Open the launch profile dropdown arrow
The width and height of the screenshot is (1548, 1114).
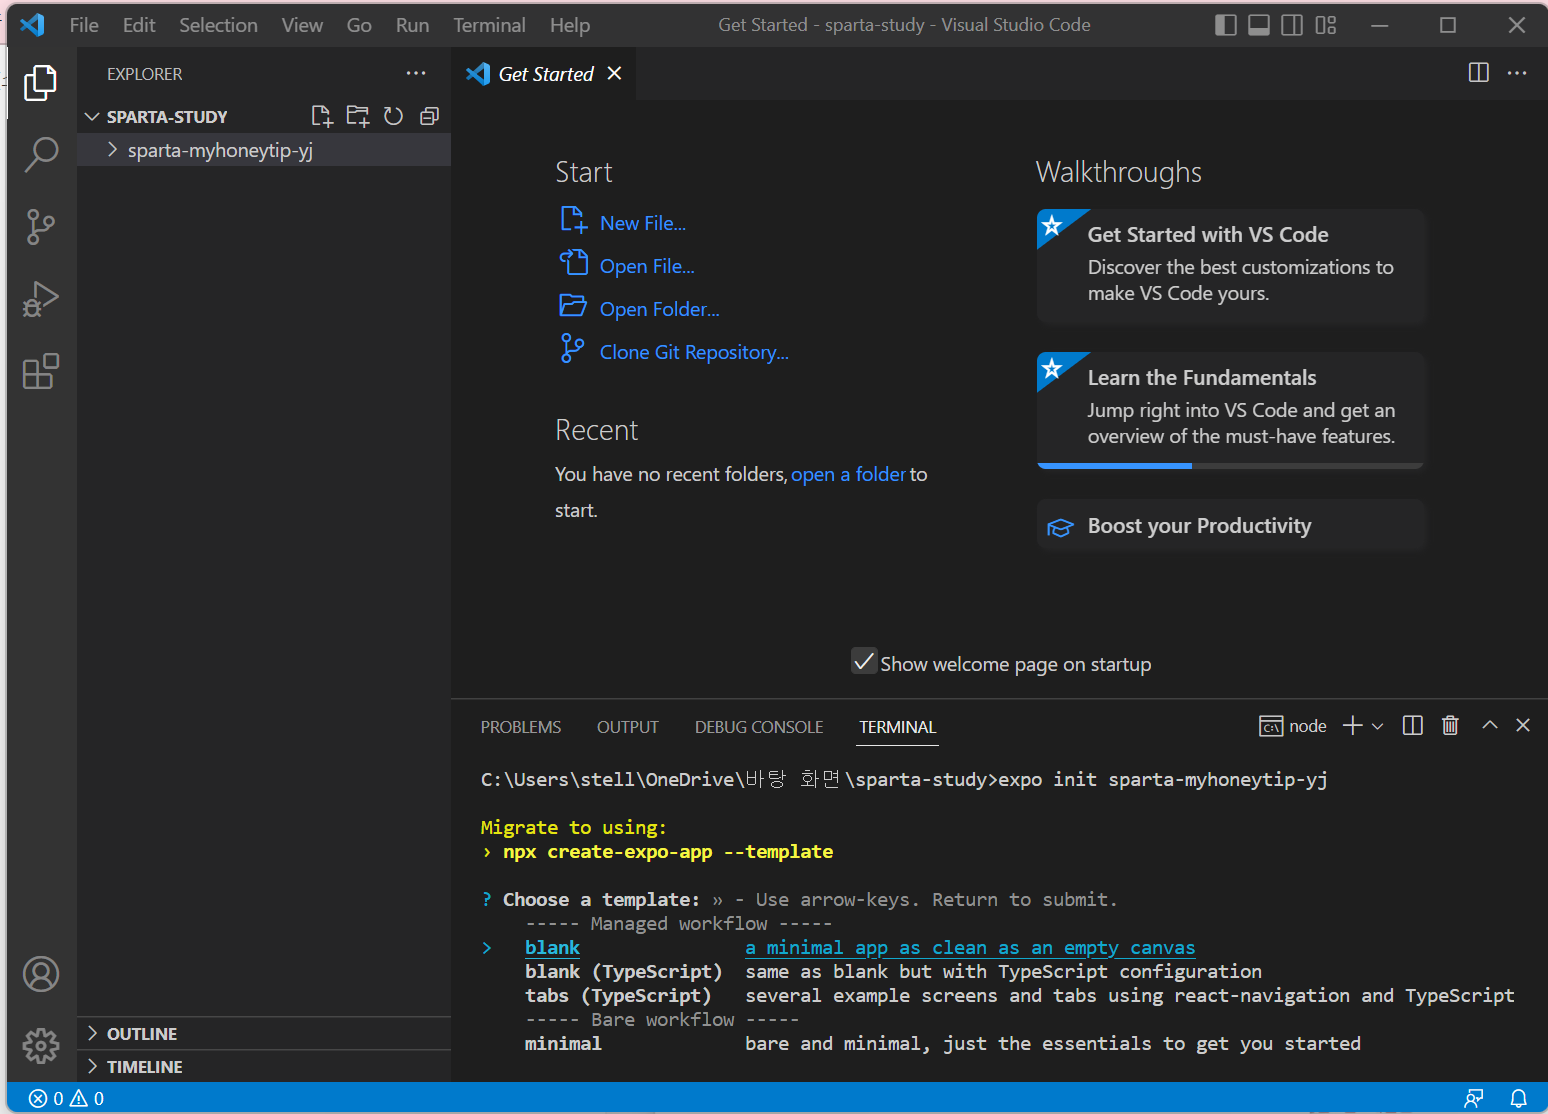click(x=1378, y=726)
